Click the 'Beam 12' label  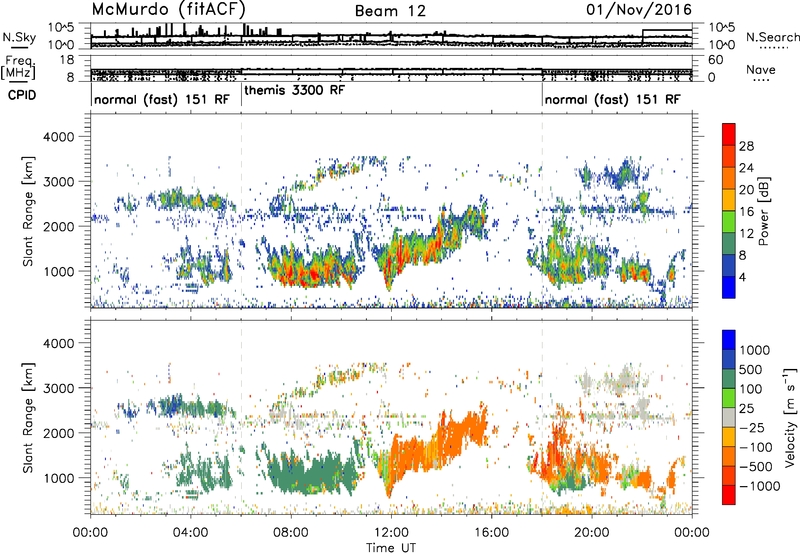(x=390, y=11)
